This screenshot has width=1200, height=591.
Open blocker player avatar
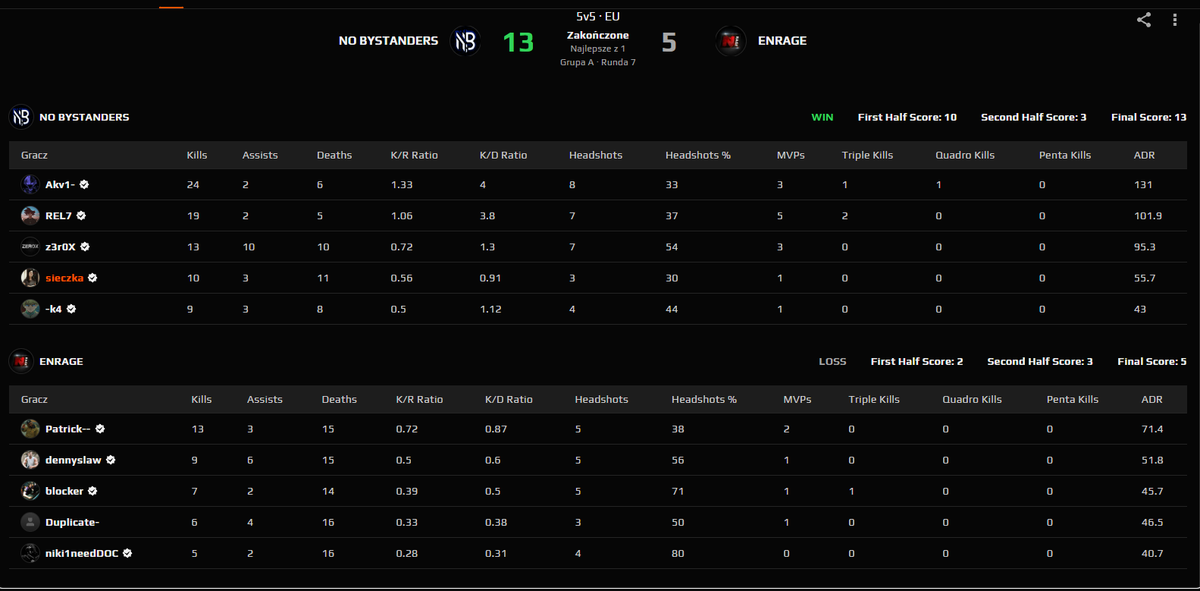click(x=30, y=491)
